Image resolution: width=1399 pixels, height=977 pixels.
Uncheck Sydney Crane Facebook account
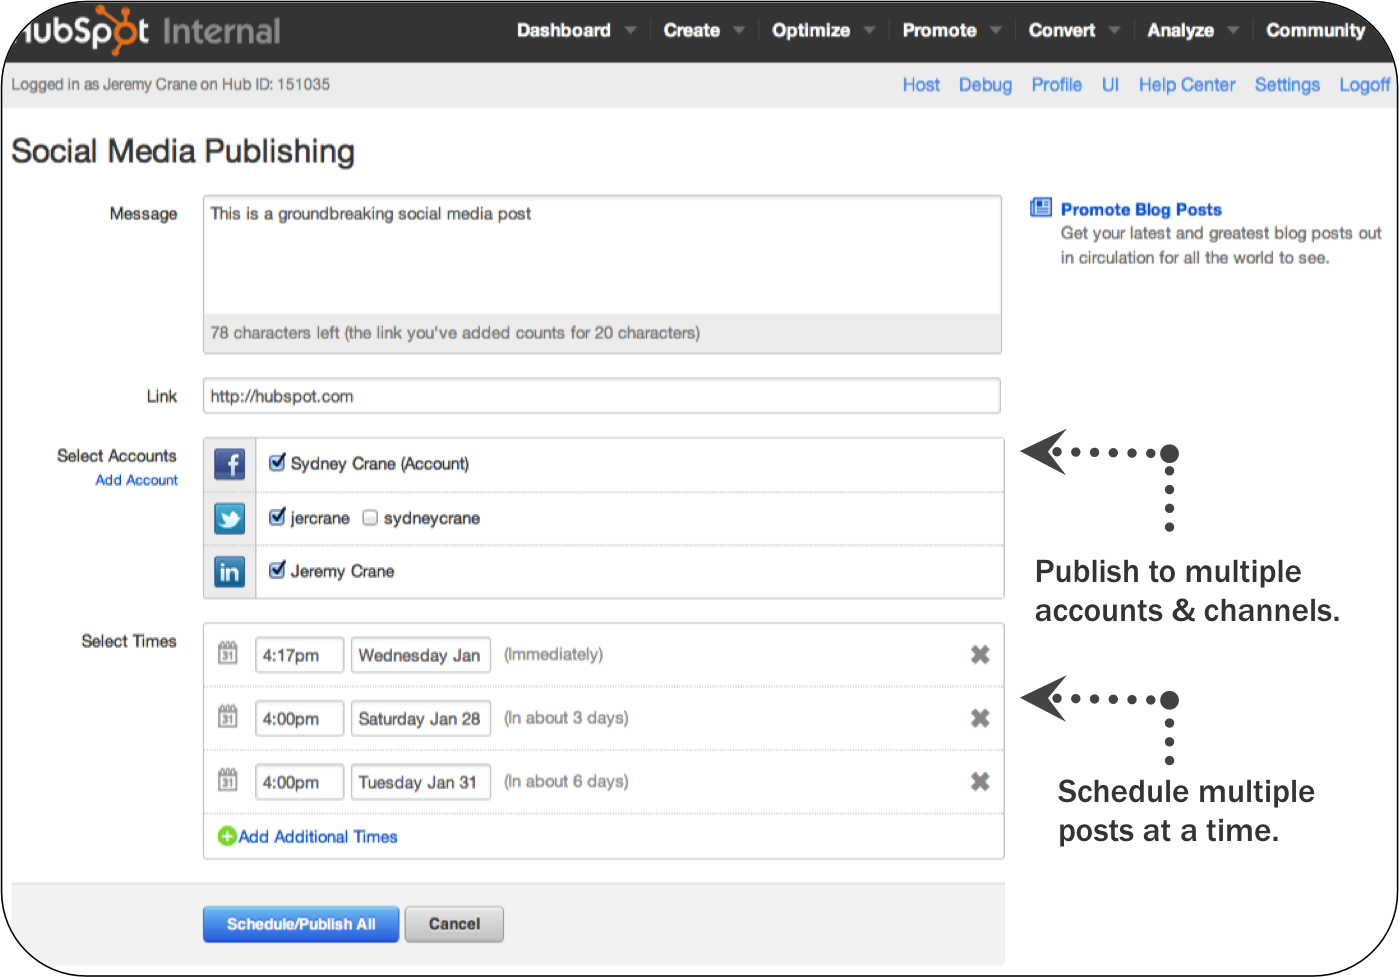point(278,463)
